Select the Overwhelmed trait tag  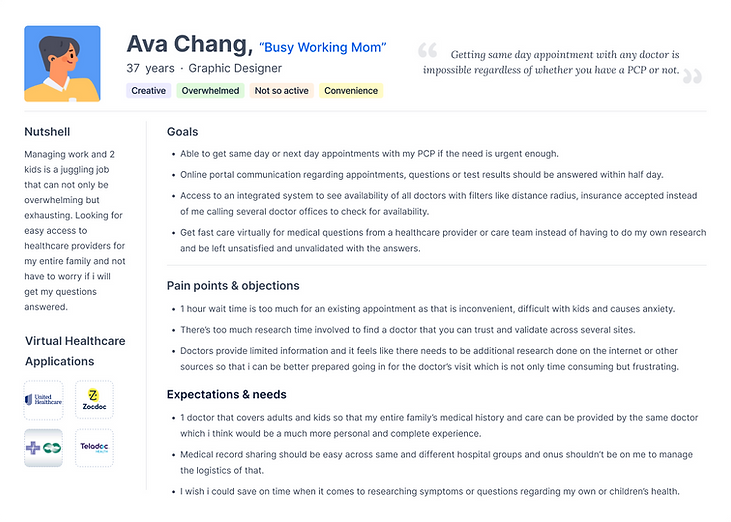tap(210, 90)
